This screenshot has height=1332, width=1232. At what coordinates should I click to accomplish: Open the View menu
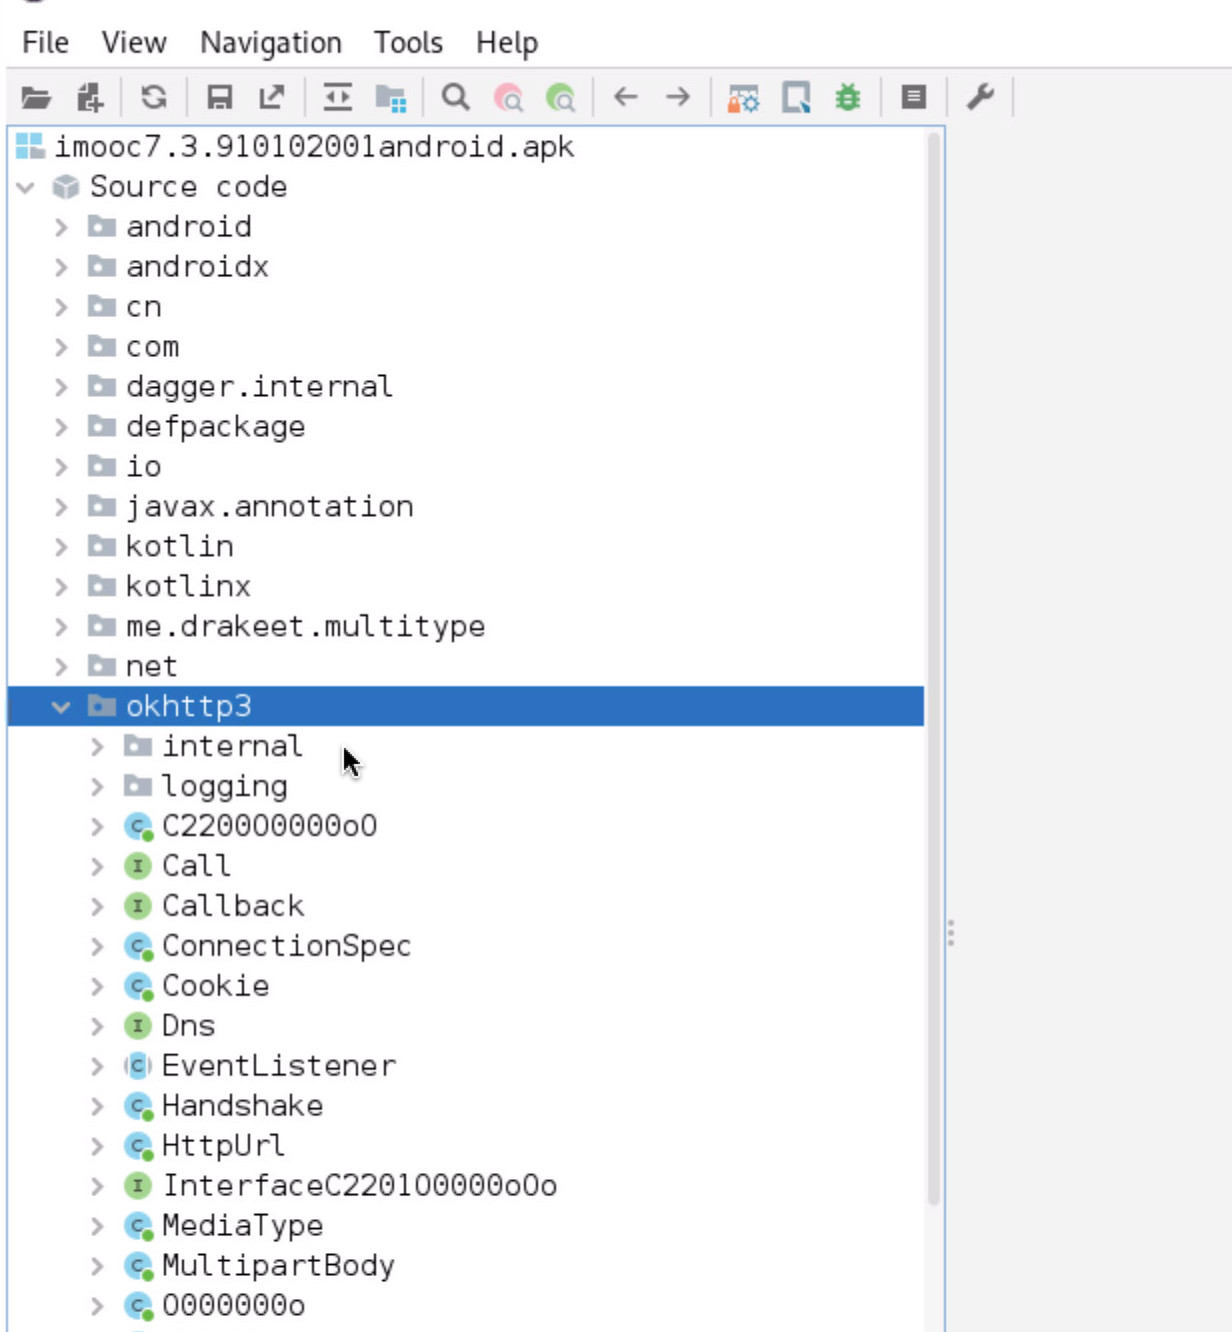pos(133,43)
